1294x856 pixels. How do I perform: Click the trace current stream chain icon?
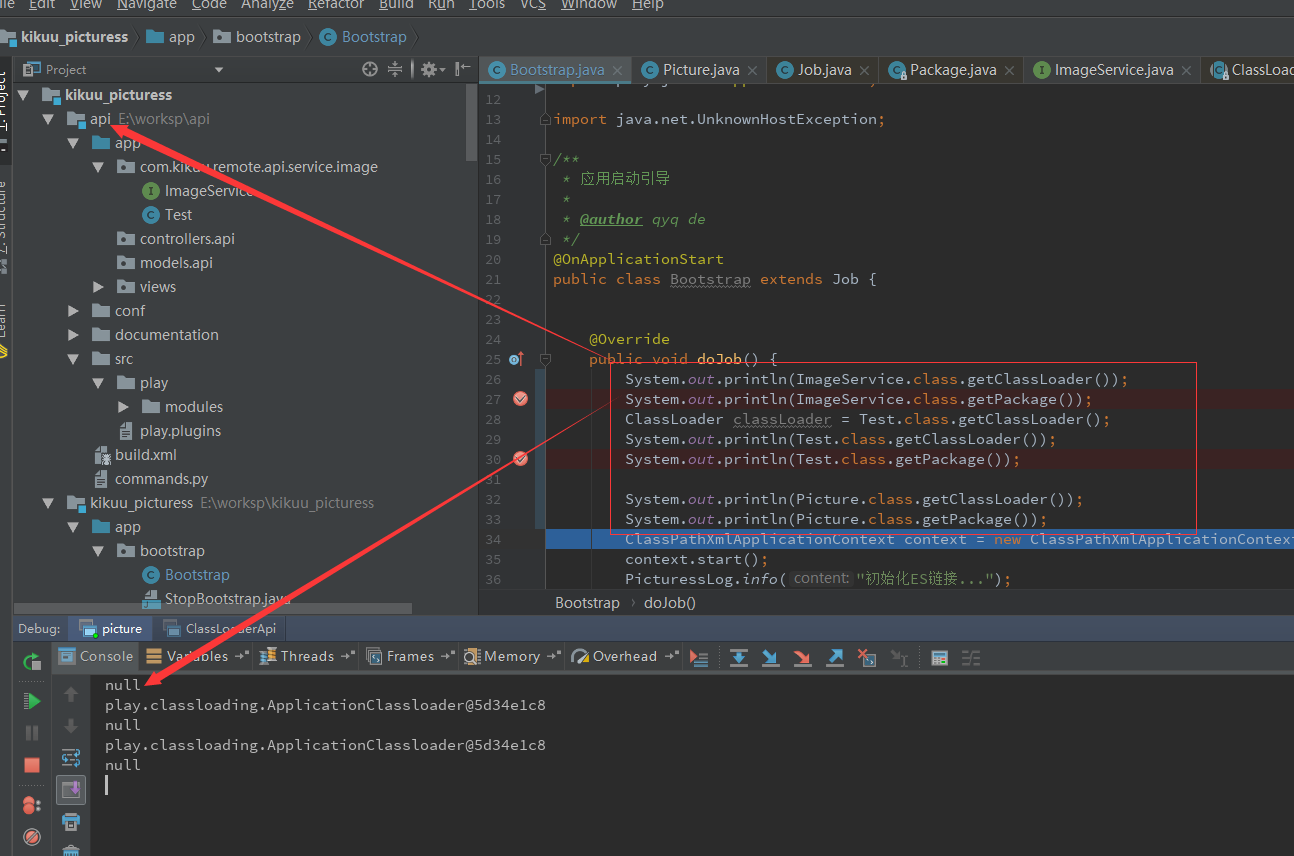pyautogui.click(x=971, y=657)
